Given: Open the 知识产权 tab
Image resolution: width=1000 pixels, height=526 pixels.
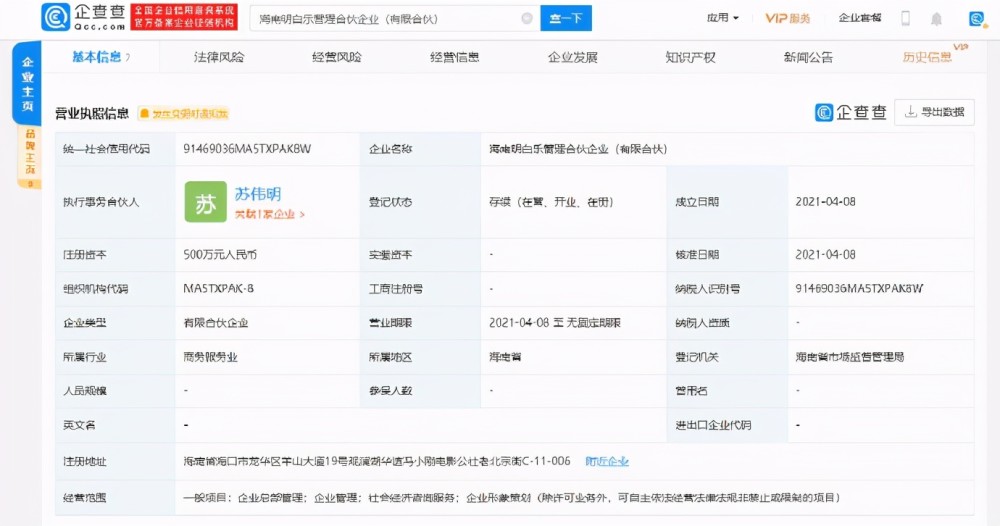Looking at the screenshot, I should click(x=690, y=58).
